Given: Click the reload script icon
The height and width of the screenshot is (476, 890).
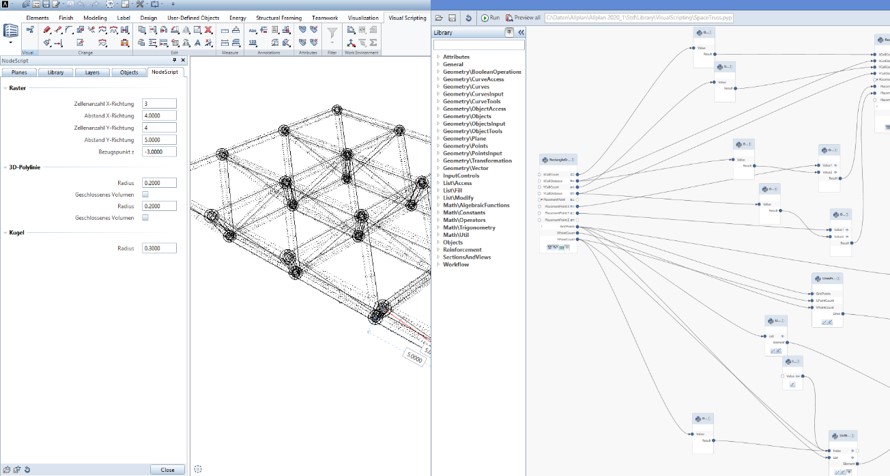Looking at the screenshot, I should coord(469,18).
